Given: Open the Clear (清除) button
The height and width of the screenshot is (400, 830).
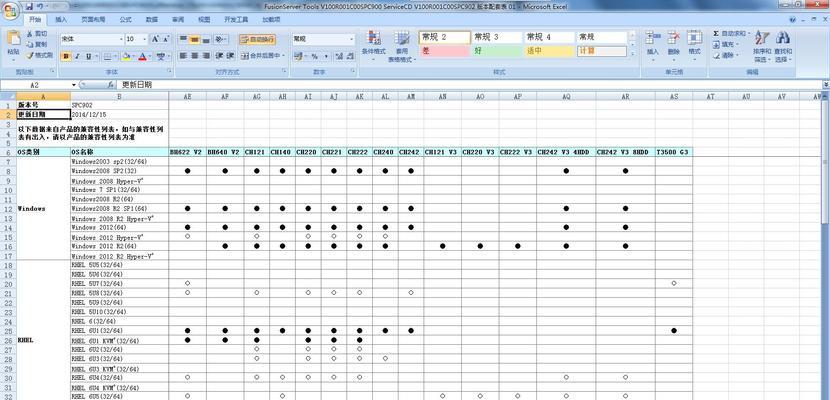Looking at the screenshot, I should coord(725,55).
